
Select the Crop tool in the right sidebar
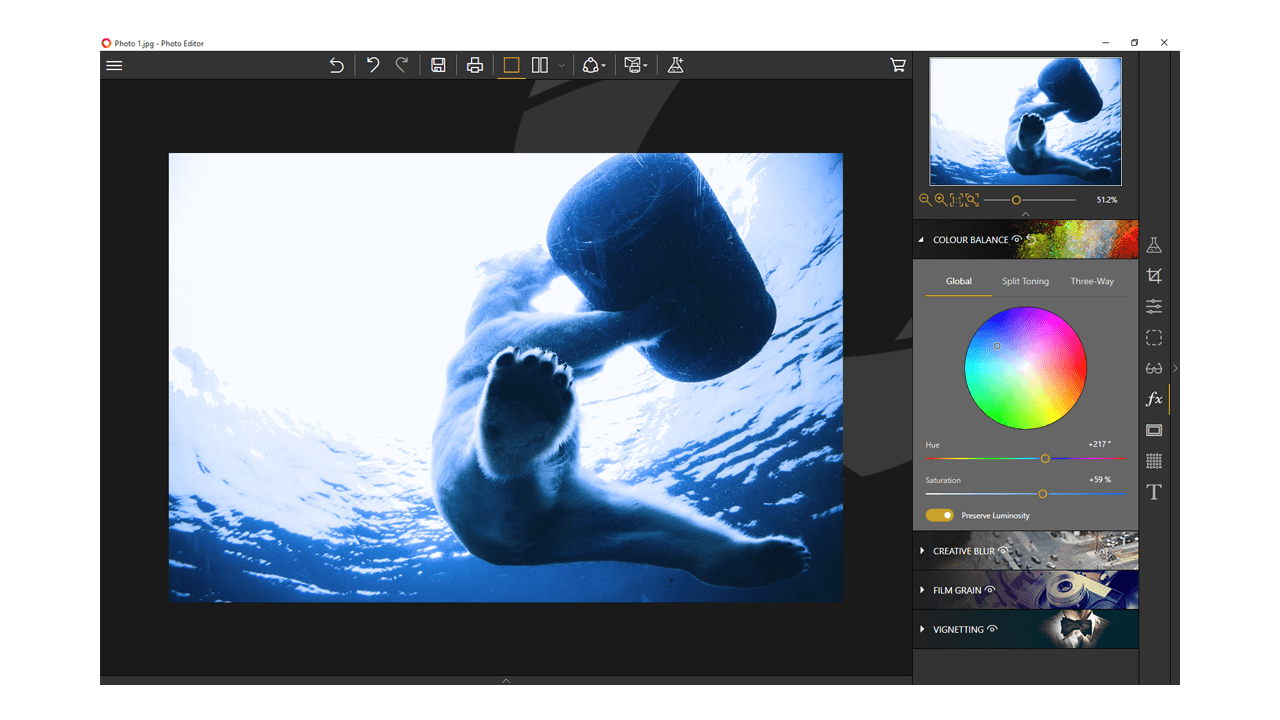pyautogui.click(x=1154, y=277)
